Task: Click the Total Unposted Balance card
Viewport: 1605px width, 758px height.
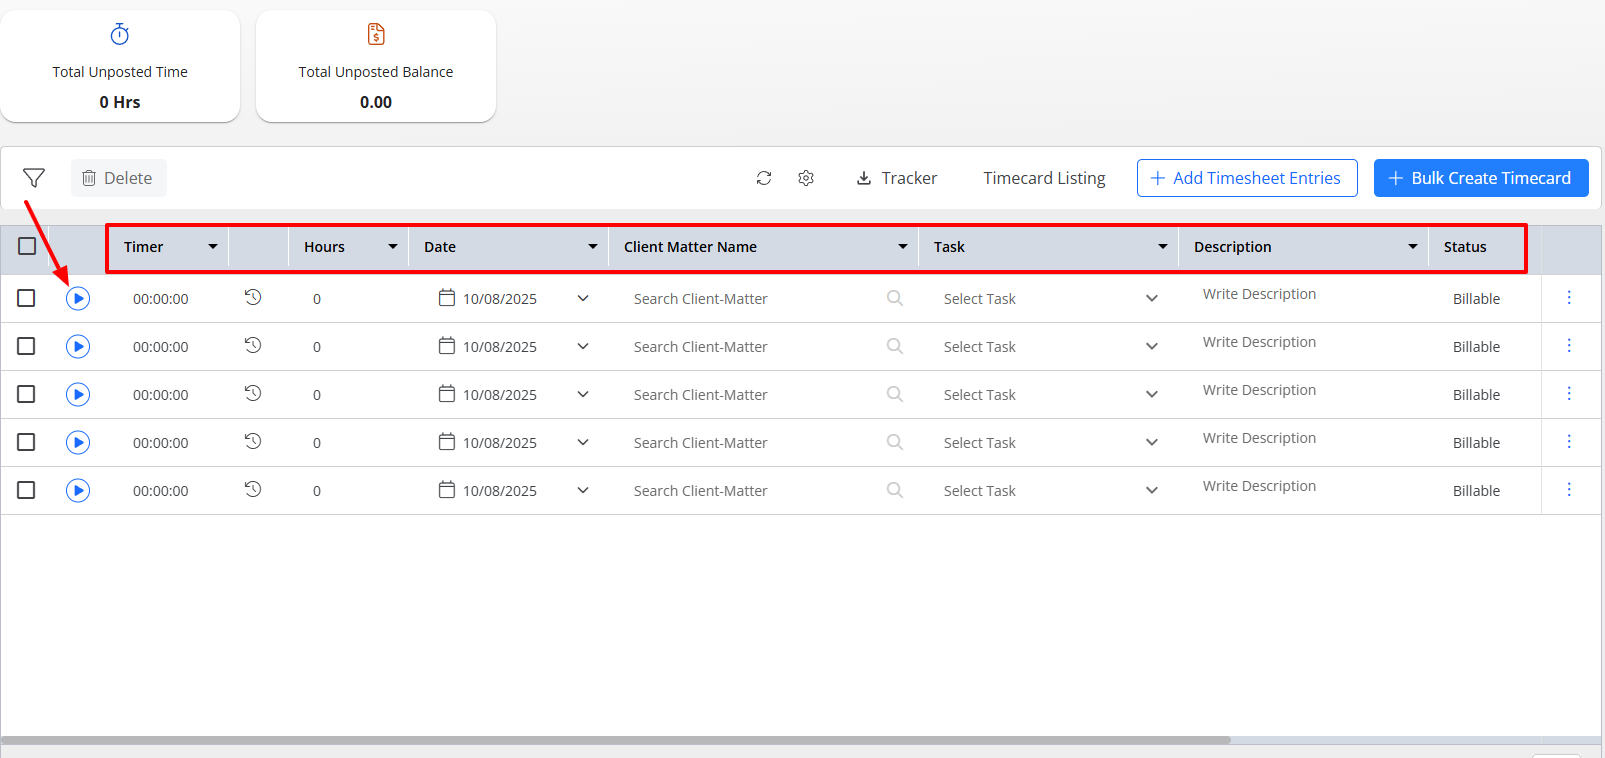Action: pos(376,66)
